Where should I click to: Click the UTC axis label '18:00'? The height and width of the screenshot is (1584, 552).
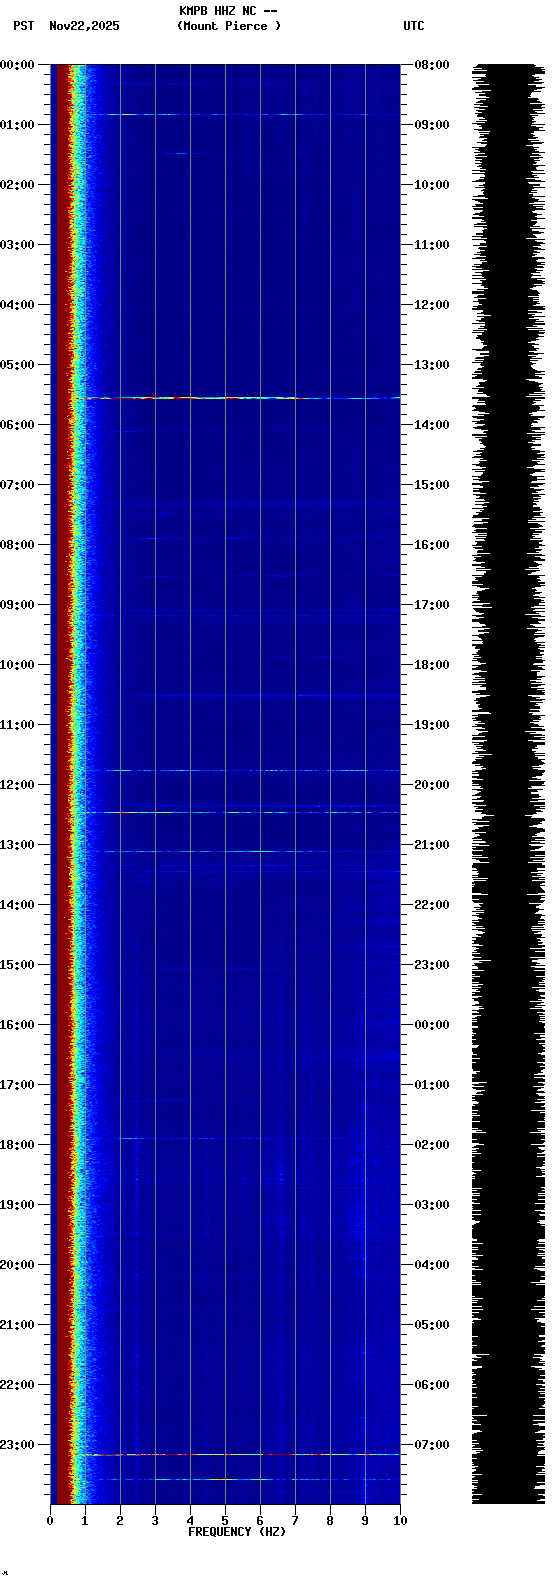point(431,665)
